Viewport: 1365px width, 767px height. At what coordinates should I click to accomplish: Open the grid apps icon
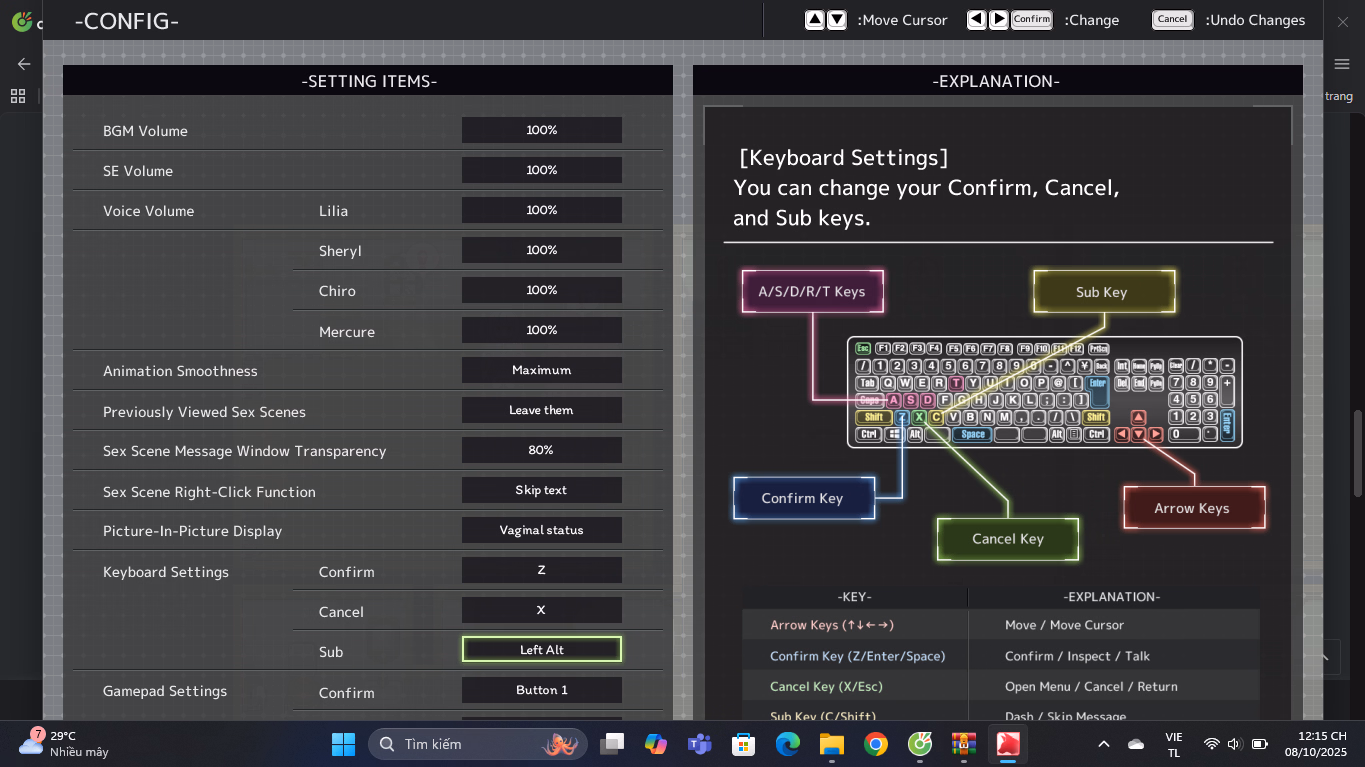pyautogui.click(x=18, y=96)
